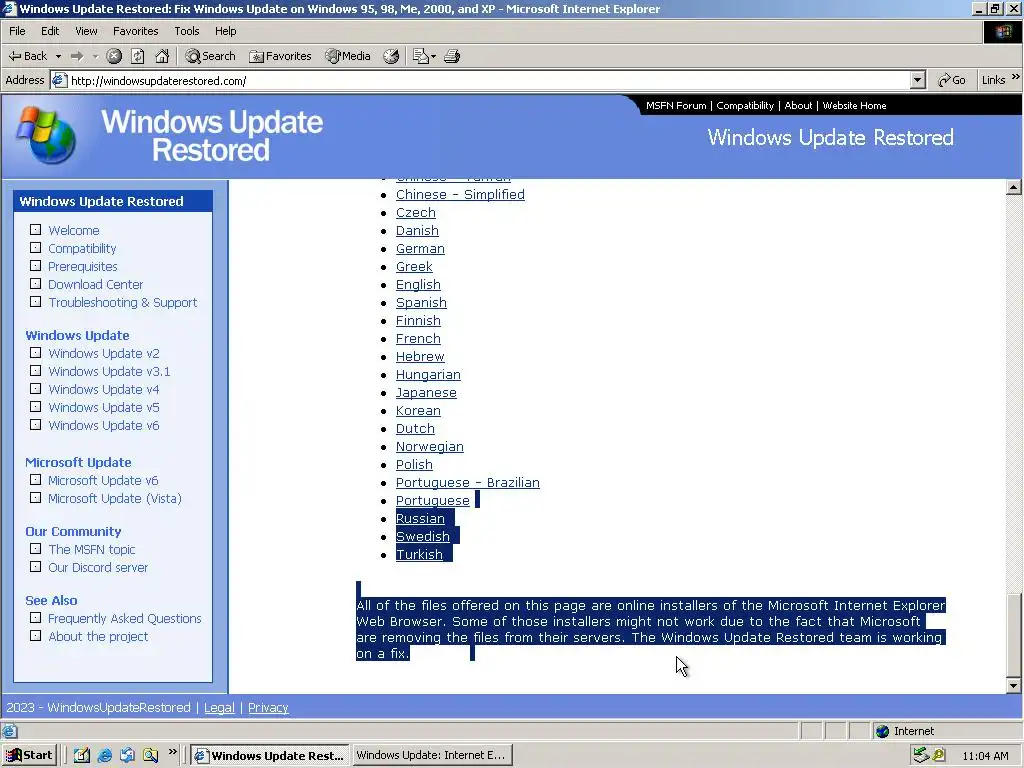Click the Internet zone status bar icon
1024x768 pixels.
pyautogui.click(x=882, y=731)
